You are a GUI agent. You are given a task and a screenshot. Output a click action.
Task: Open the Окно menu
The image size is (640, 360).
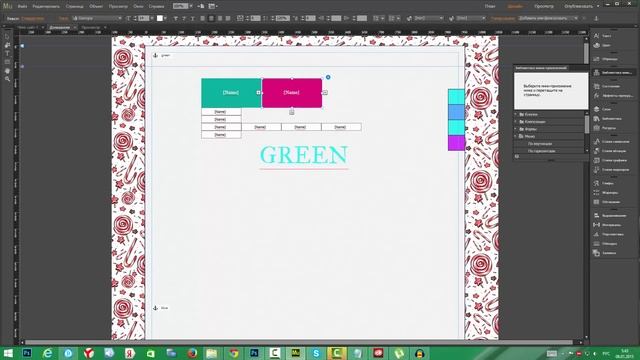(x=138, y=6)
